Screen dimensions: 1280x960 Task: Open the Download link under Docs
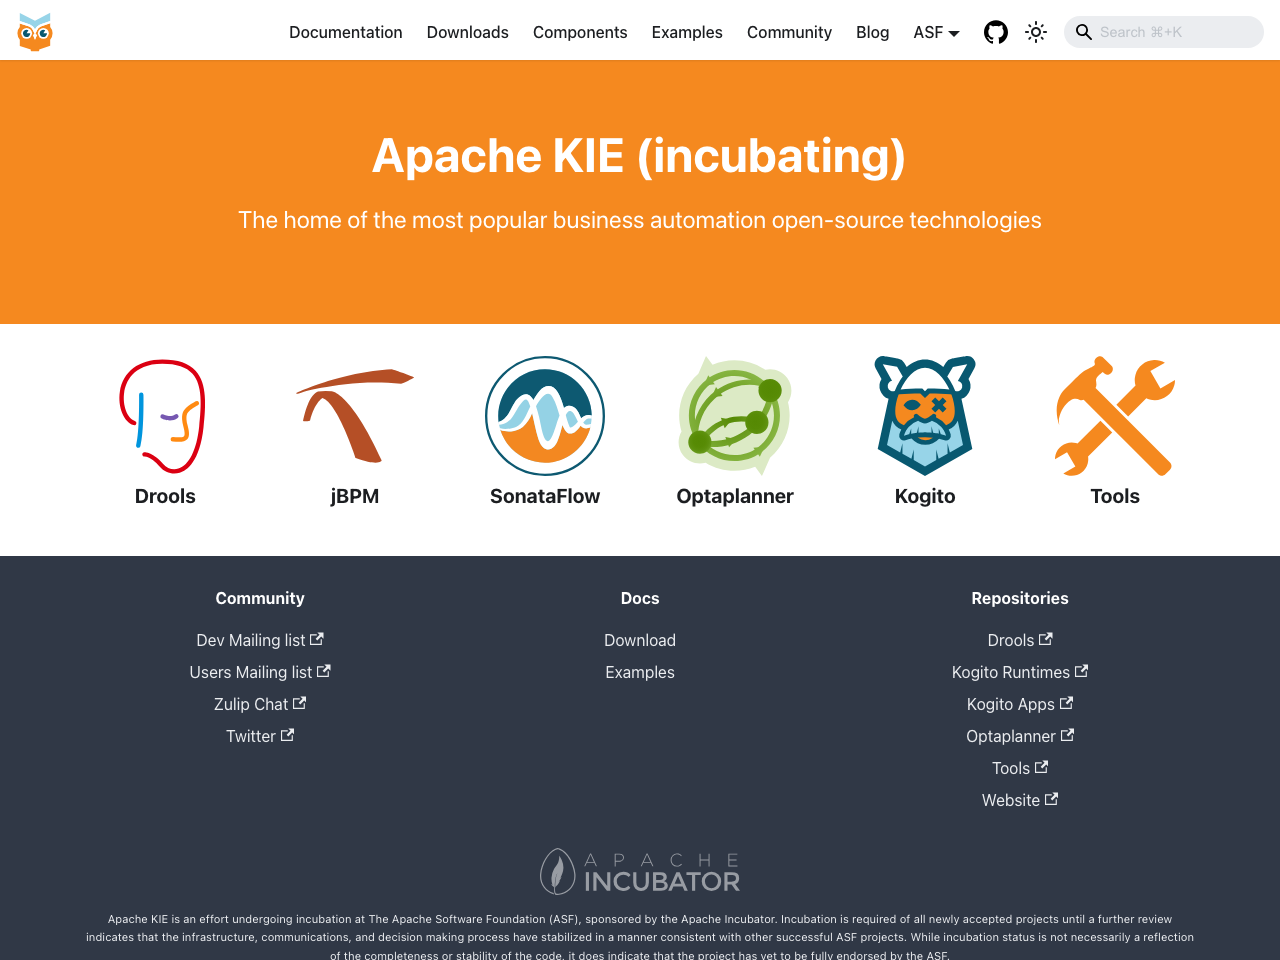[640, 640]
